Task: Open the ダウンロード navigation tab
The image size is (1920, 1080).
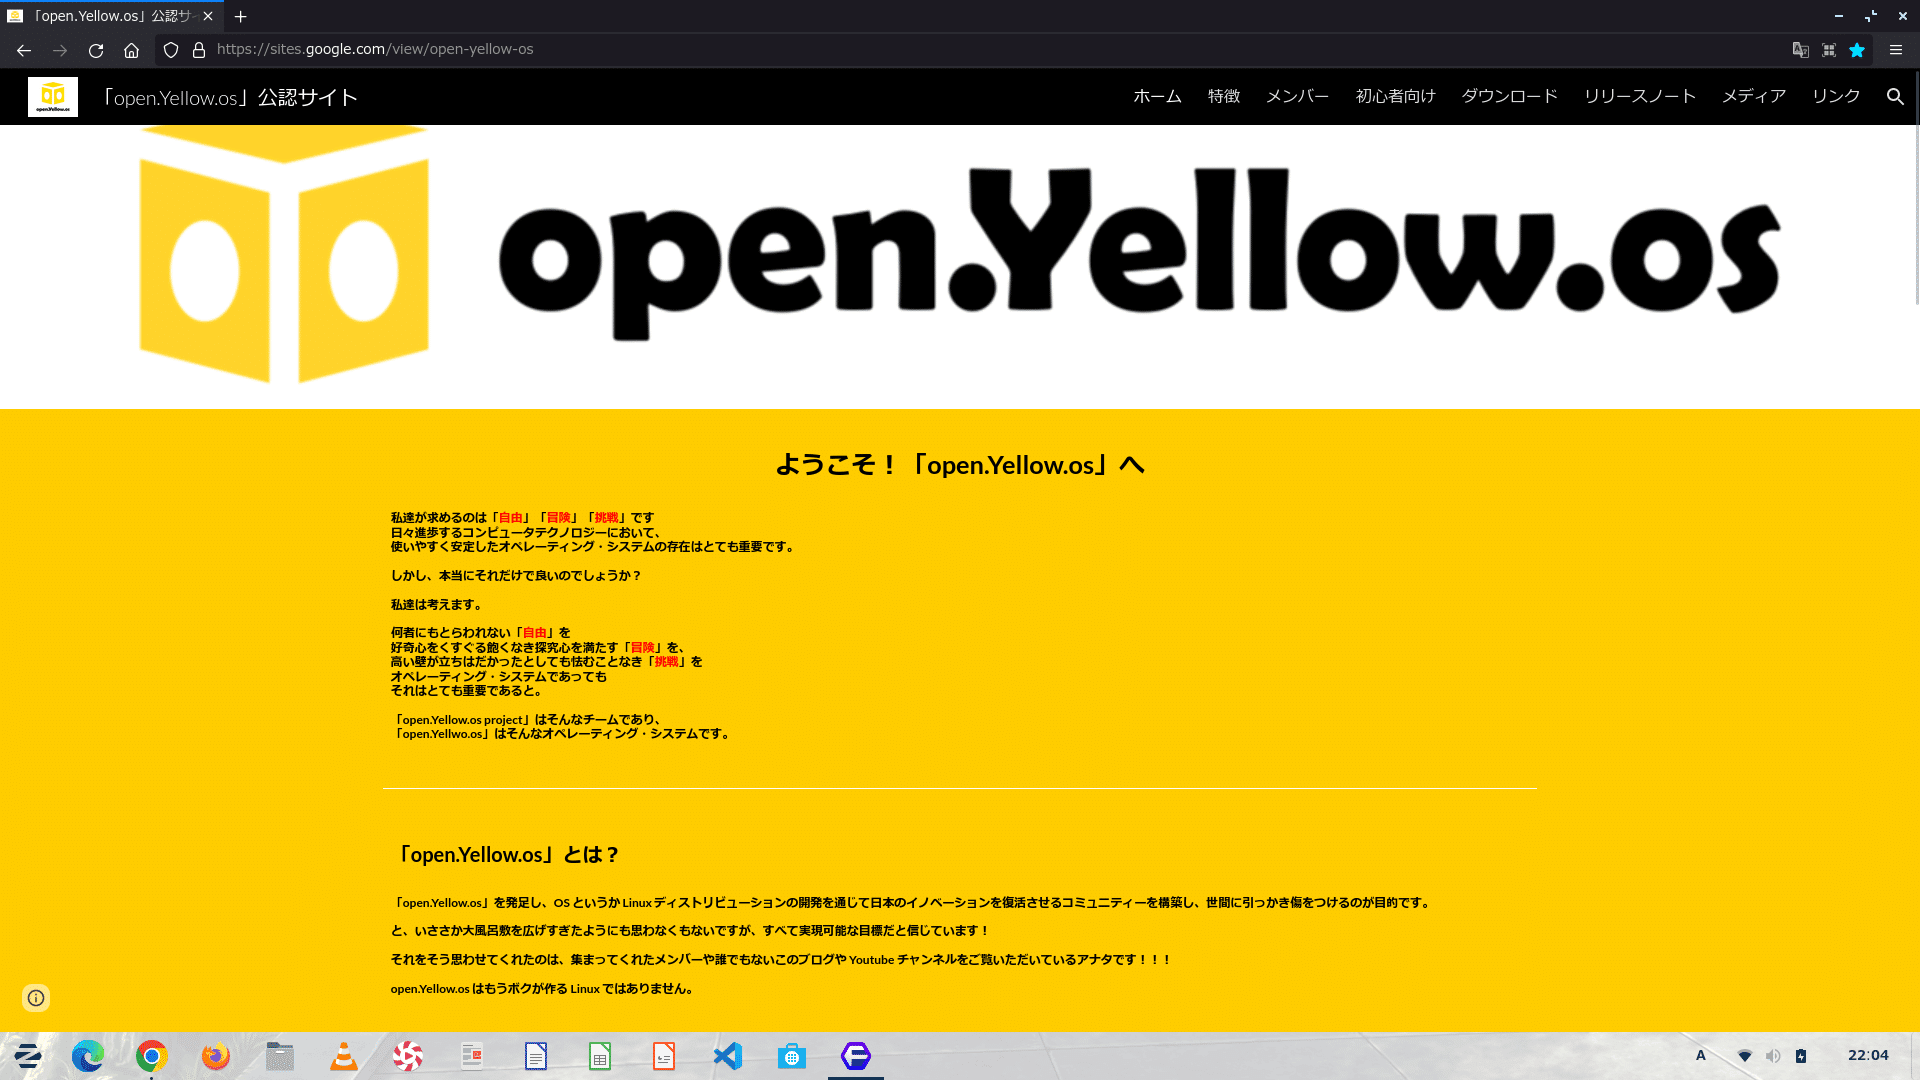Action: click(x=1509, y=97)
